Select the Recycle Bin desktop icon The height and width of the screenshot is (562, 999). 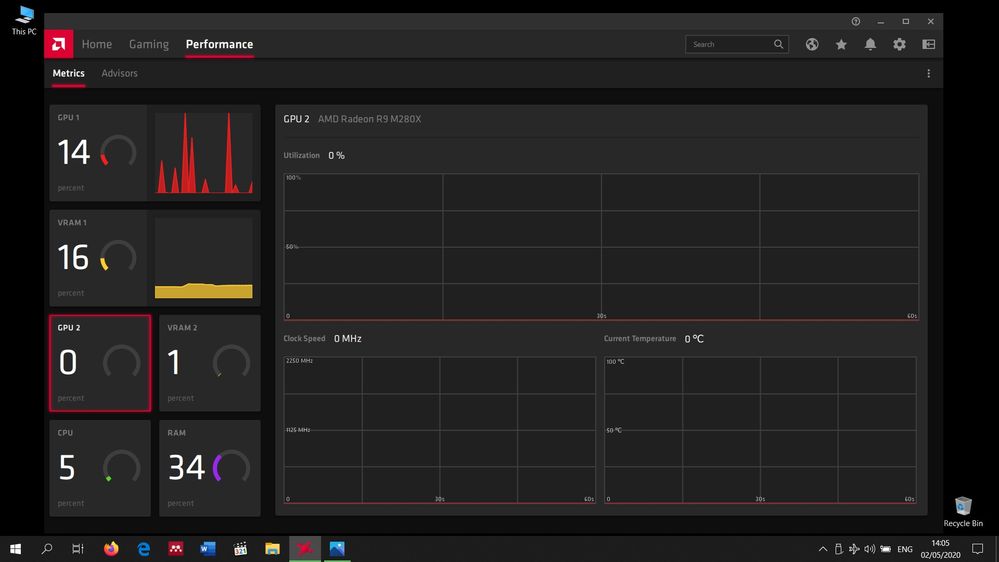[x=963, y=512]
